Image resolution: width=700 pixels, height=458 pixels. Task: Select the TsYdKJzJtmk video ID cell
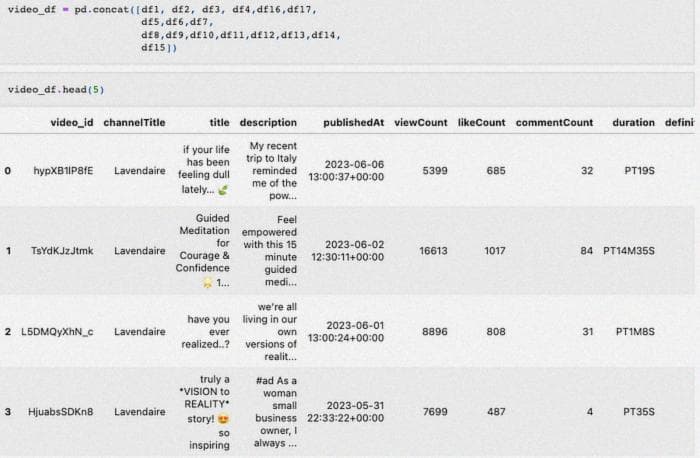62,251
